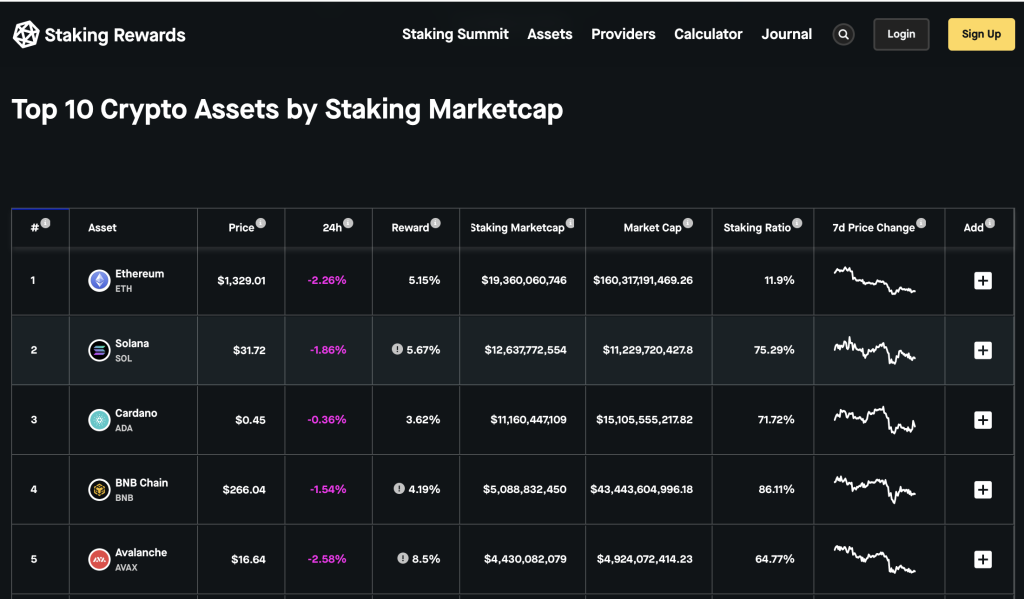This screenshot has height=599, width=1024.
Task: Open the Avalanche asset link
Action: point(141,553)
